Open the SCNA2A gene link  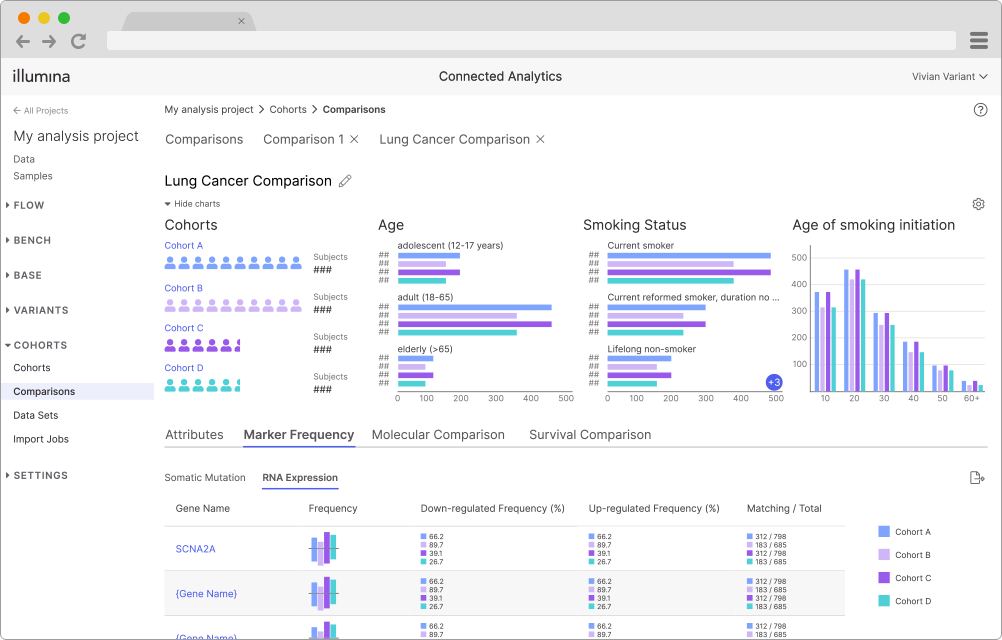(196, 549)
